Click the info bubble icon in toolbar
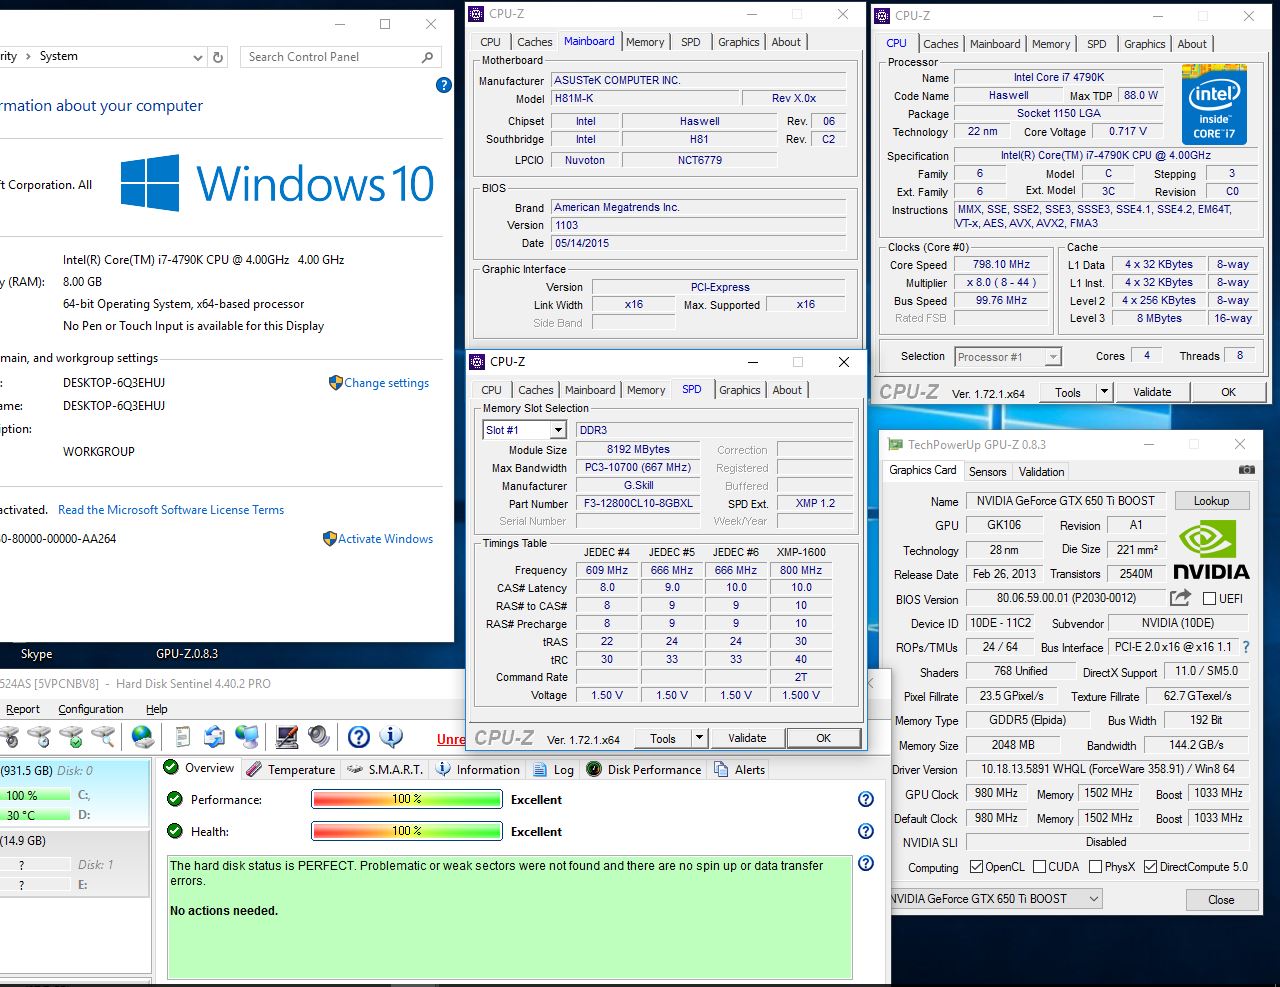Viewport: 1280px width, 987px height. click(391, 737)
